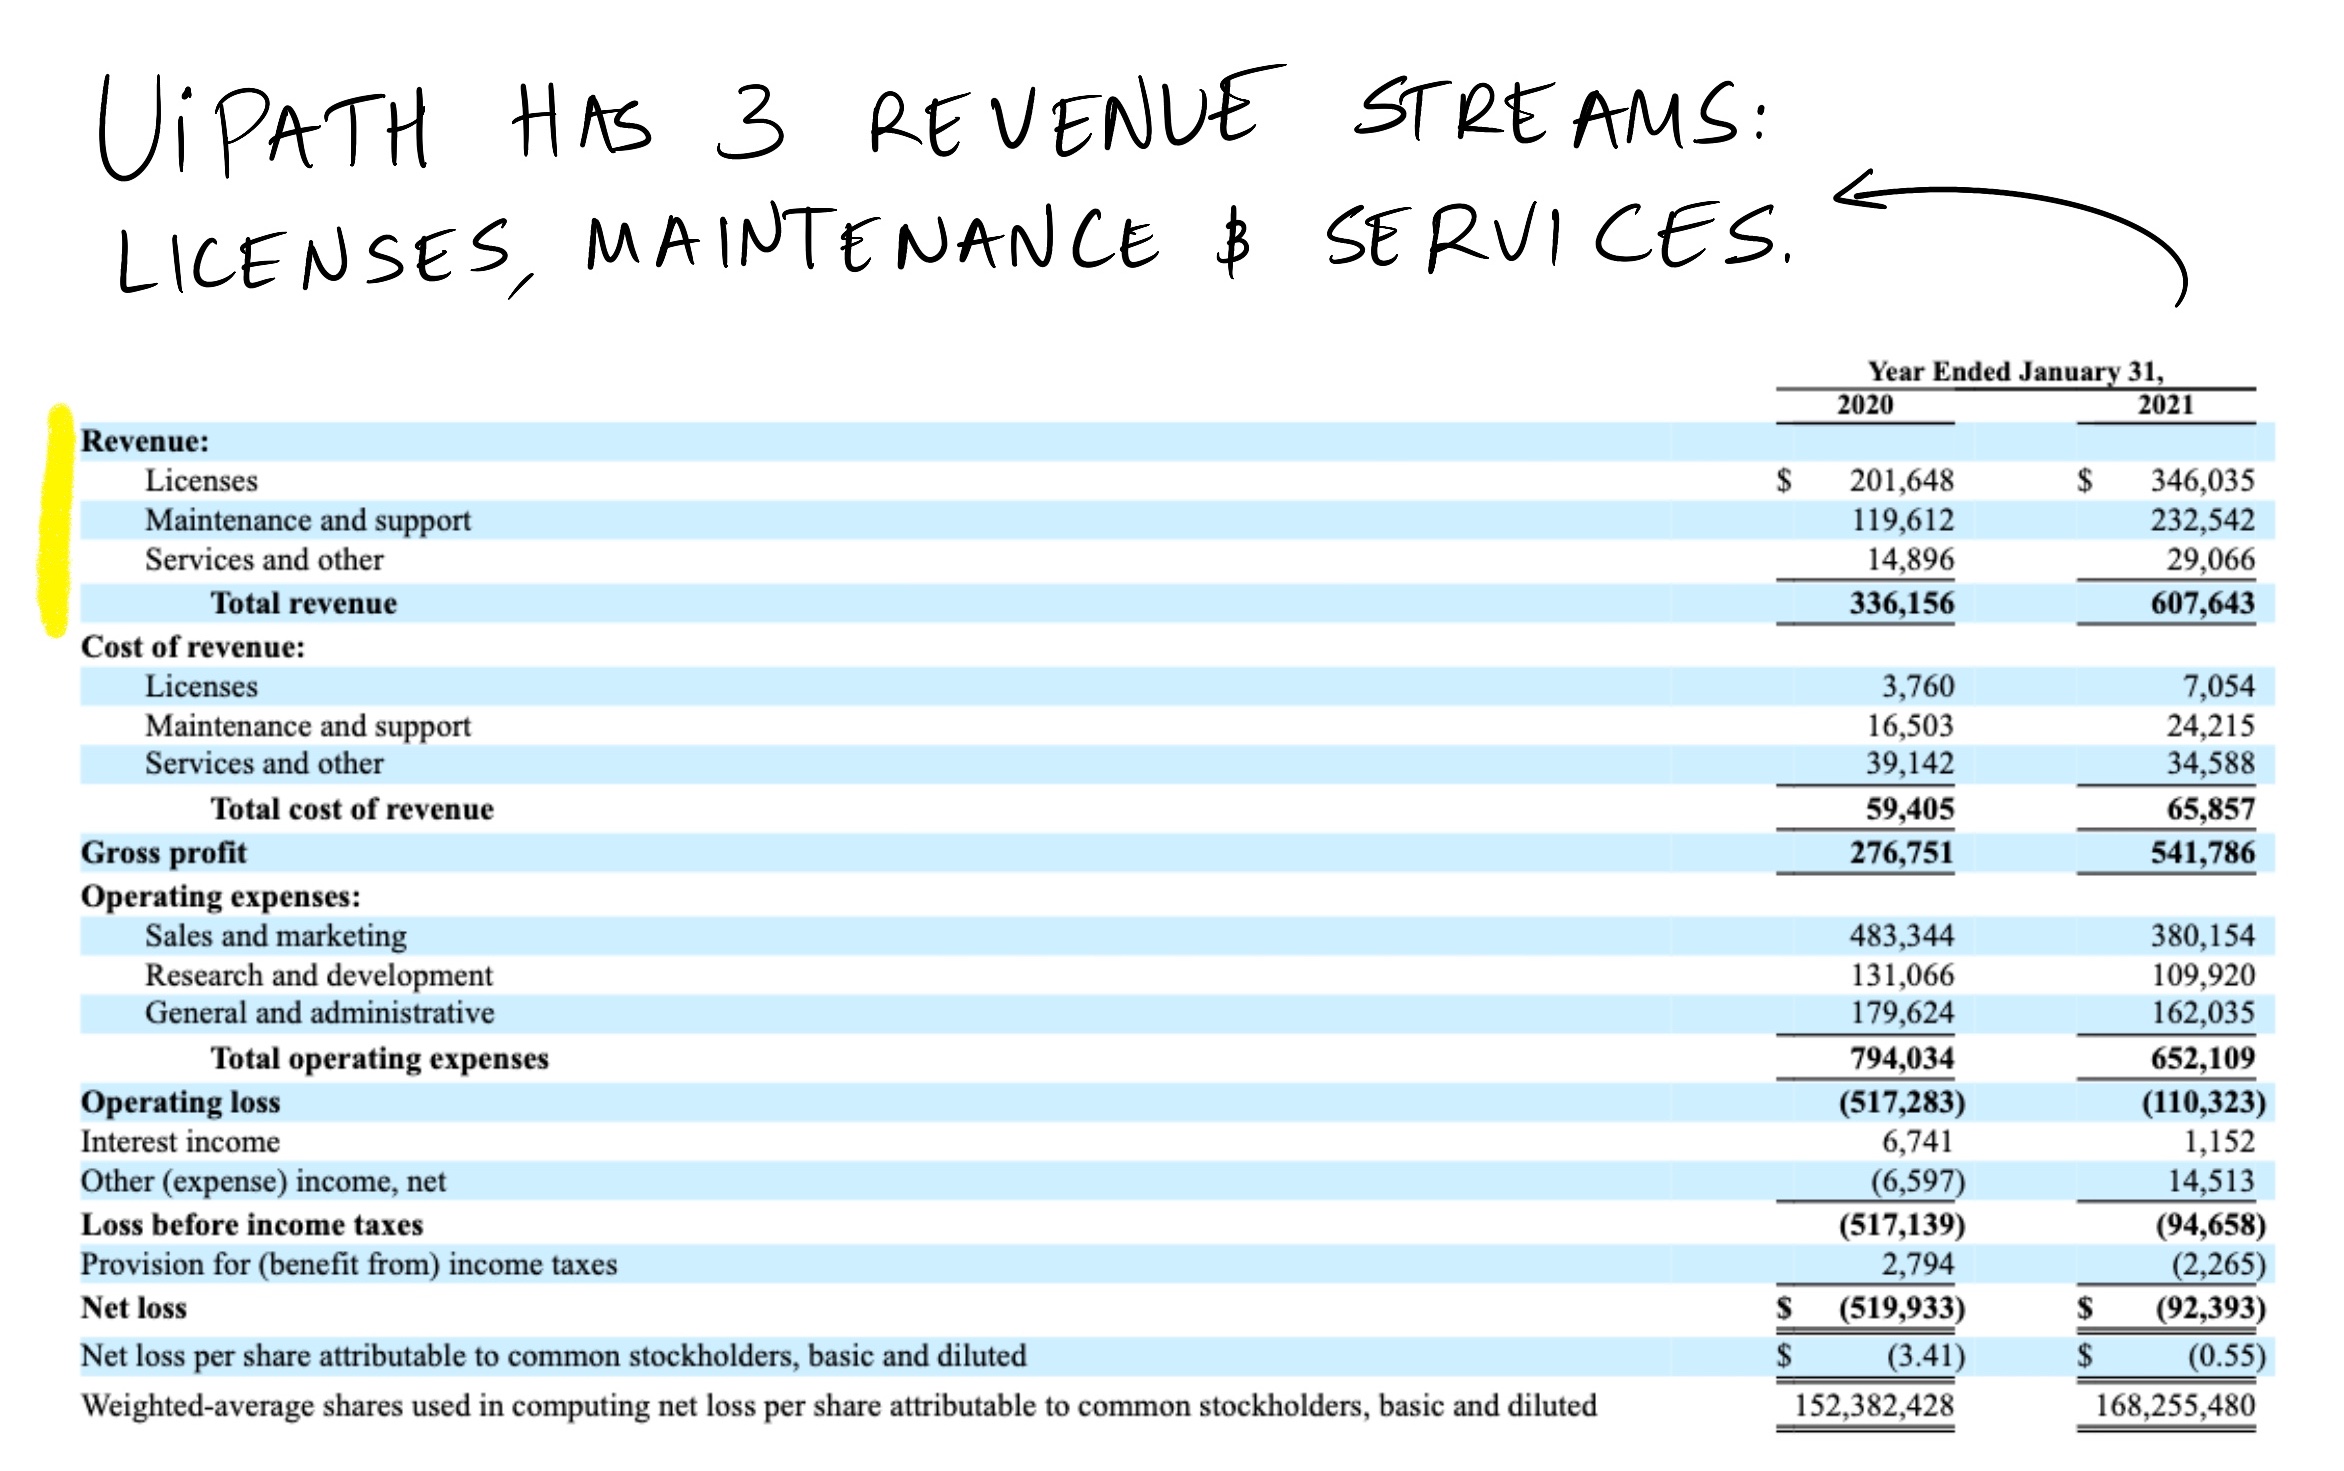Image resolution: width=2344 pixels, height=1471 pixels.
Task: Click the 'General and administrative' label
Action: pos(320,1013)
